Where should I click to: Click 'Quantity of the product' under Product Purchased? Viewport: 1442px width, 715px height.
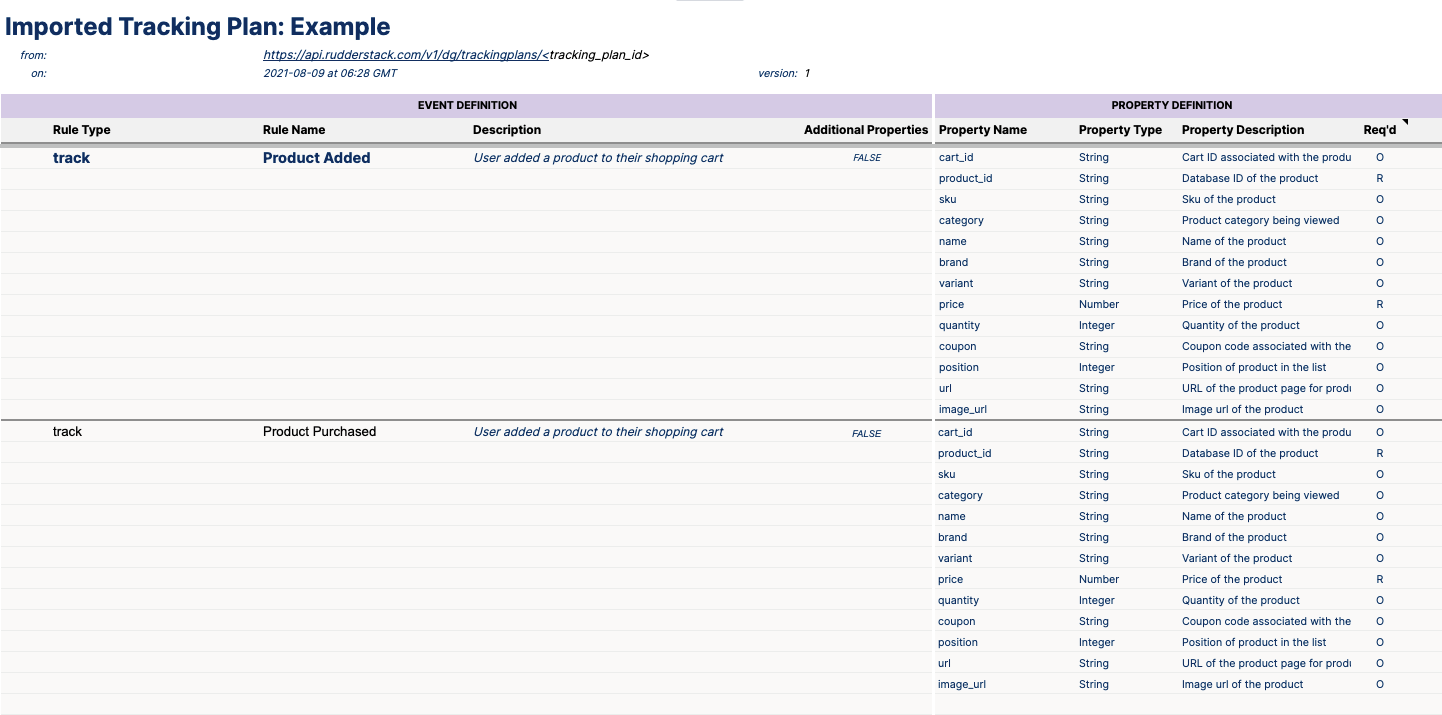click(1241, 600)
